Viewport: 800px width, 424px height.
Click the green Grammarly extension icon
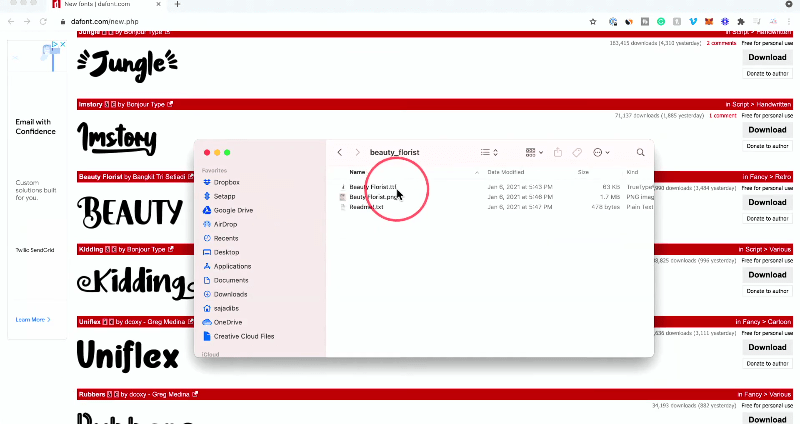661,21
